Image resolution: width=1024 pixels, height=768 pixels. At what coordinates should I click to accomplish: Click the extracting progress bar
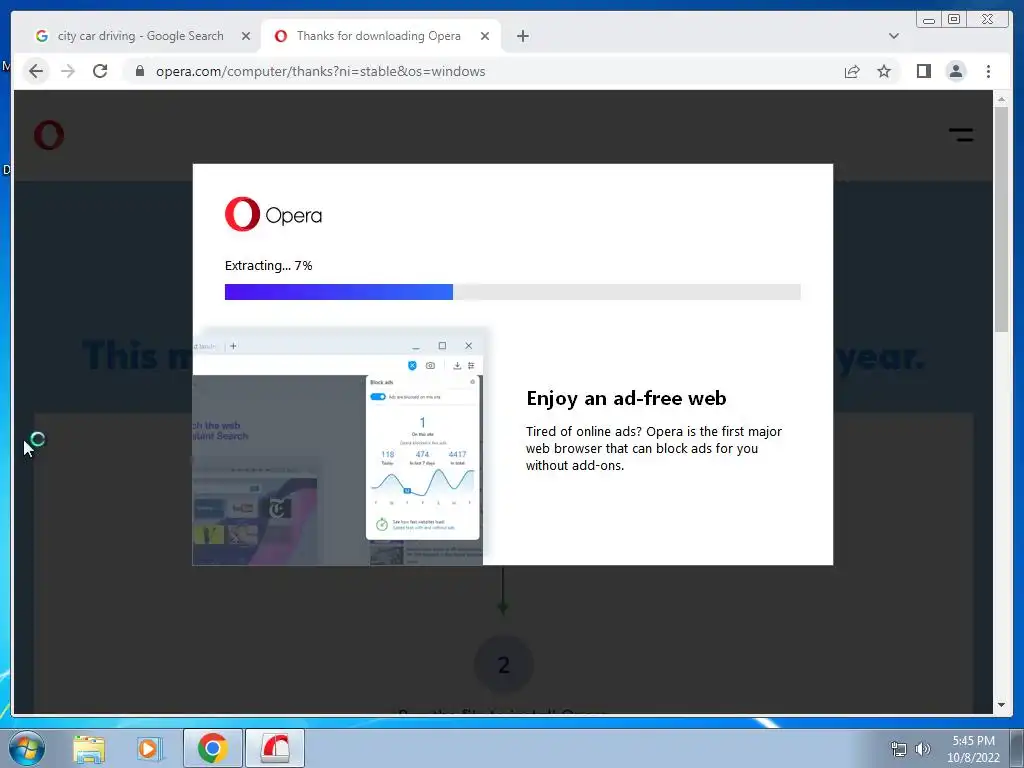pos(513,292)
